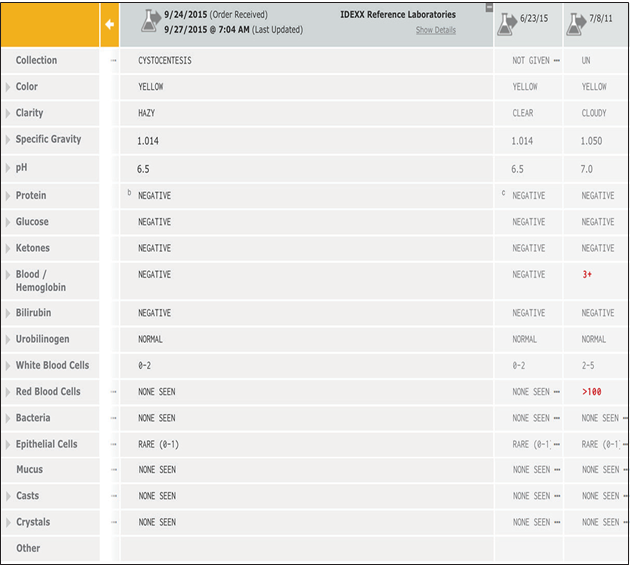Expand the Protein row
630x566 pixels.
[x=8, y=196]
